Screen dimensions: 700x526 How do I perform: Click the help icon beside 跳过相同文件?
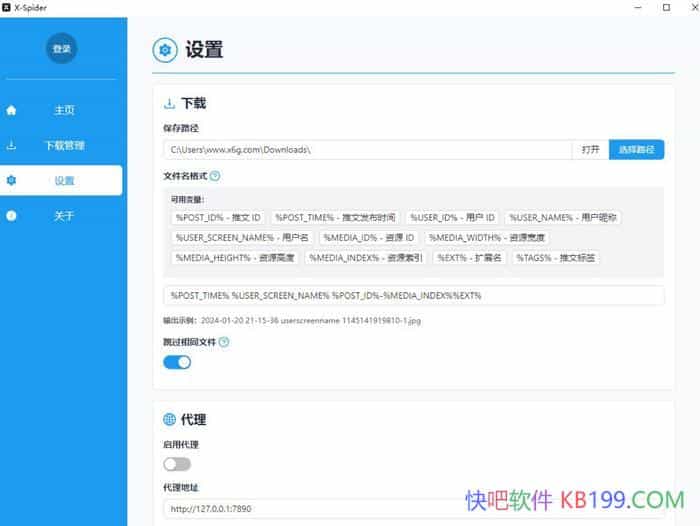(x=224, y=342)
